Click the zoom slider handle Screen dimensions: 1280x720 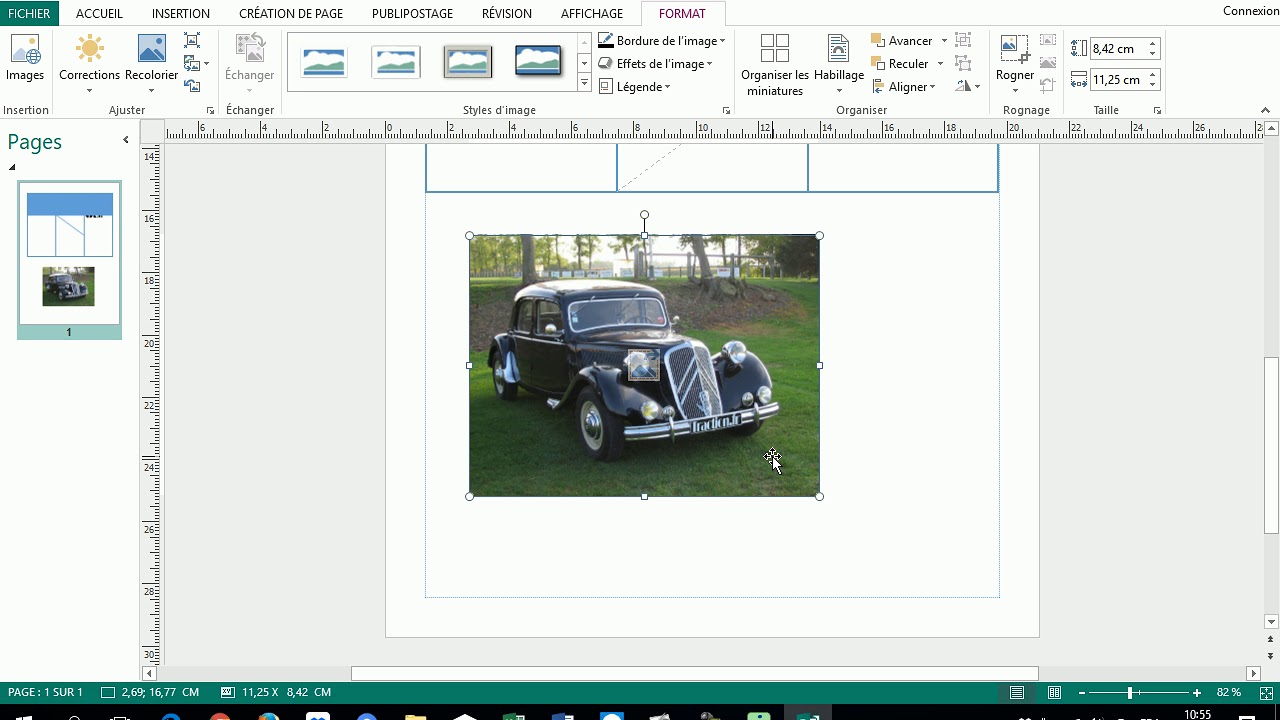(1130, 693)
